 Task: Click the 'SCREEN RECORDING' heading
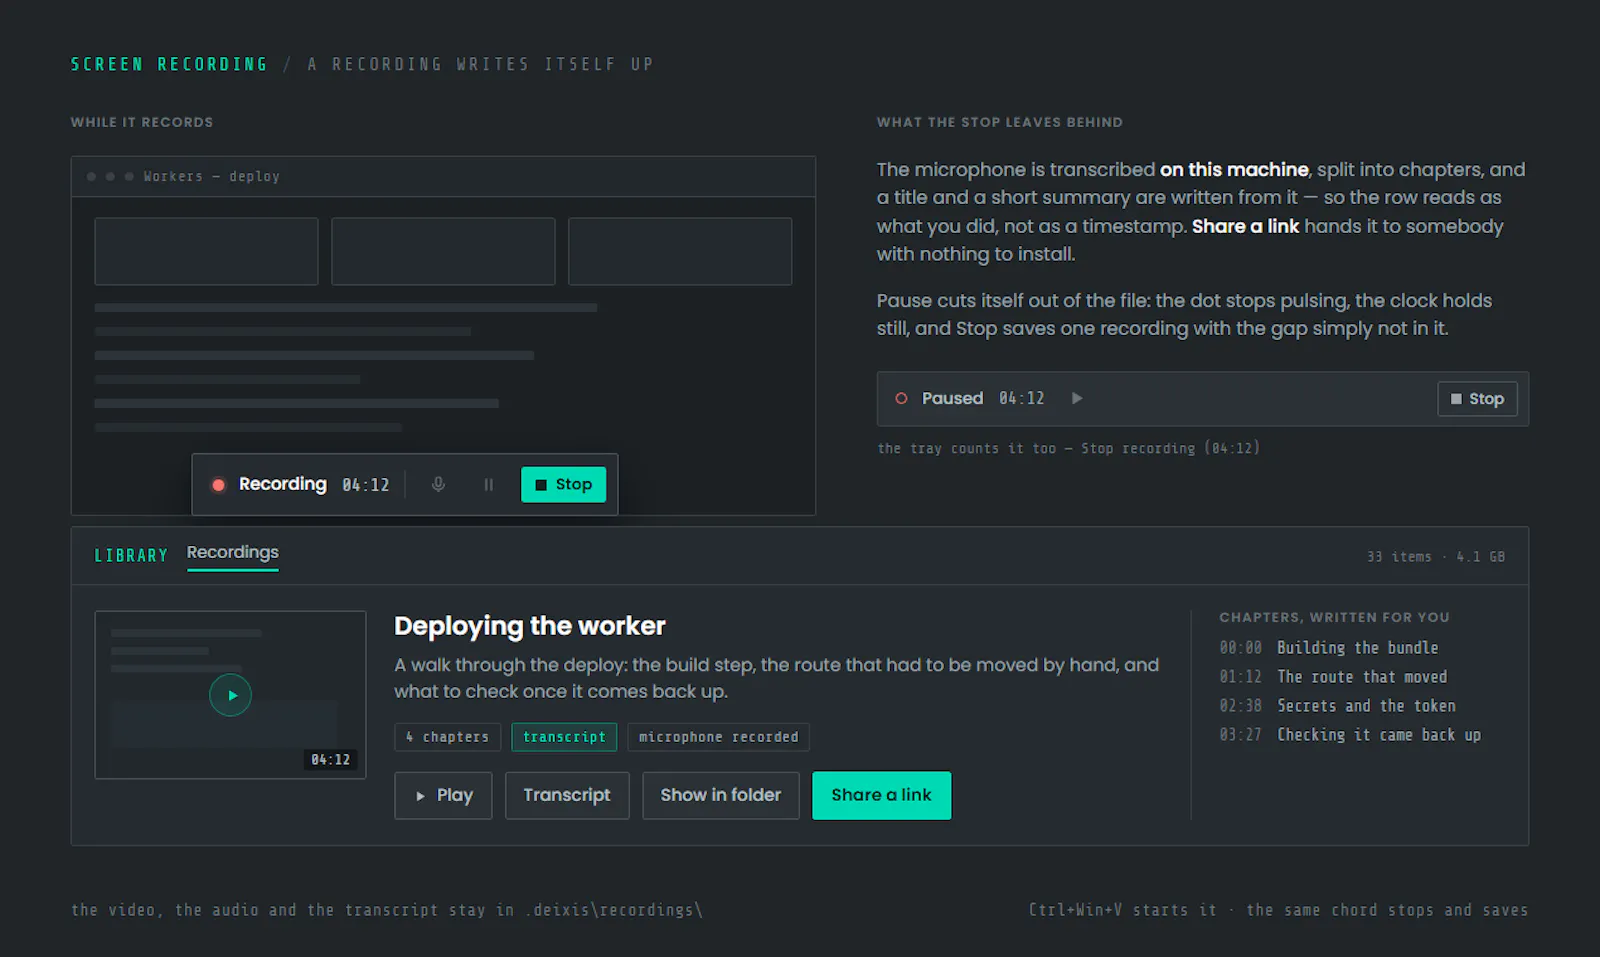coord(169,64)
